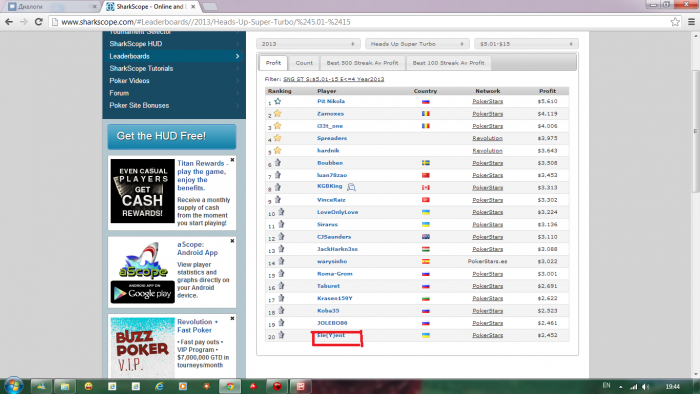Open the Heads Up Super Turbo dropdown
Image resolution: width=700 pixels, height=394 pixels.
tap(417, 44)
